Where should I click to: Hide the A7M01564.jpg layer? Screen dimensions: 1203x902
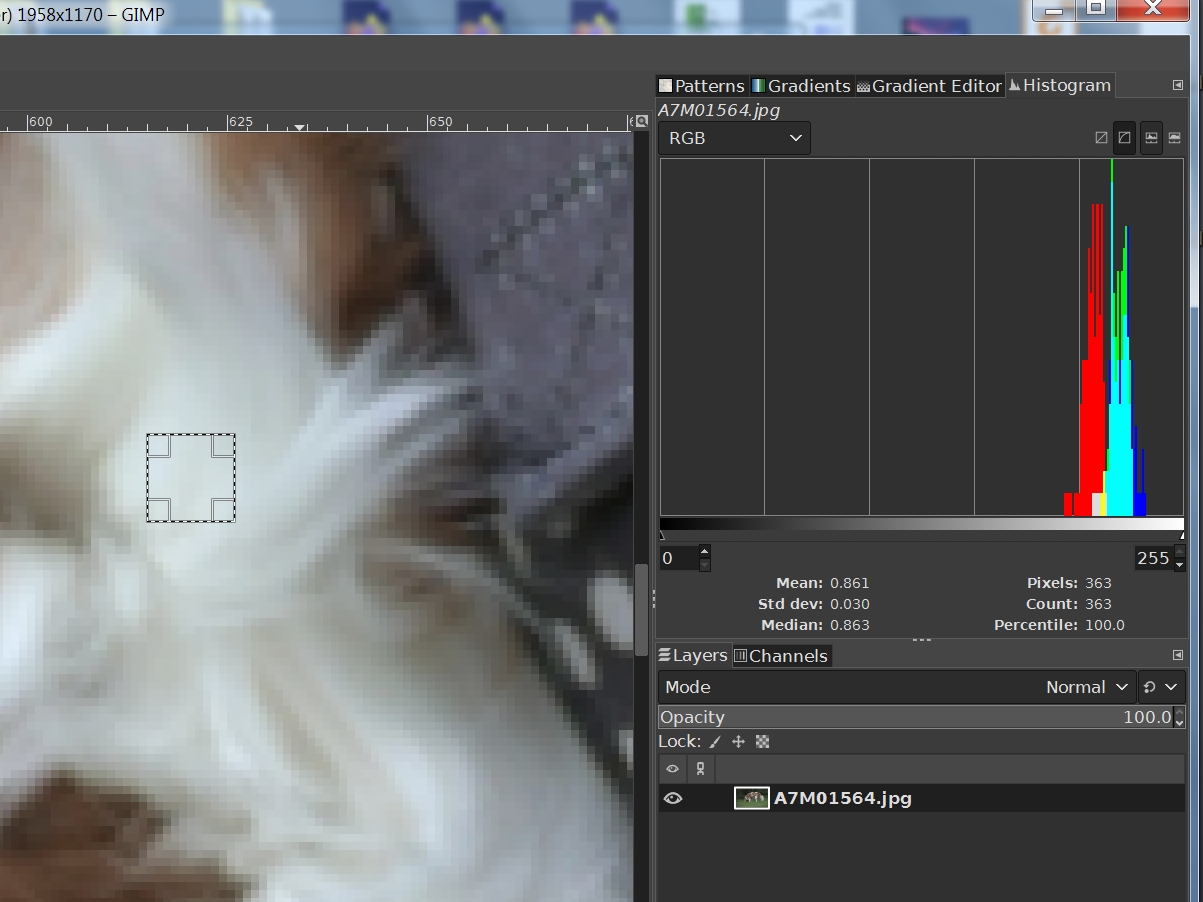pos(673,798)
